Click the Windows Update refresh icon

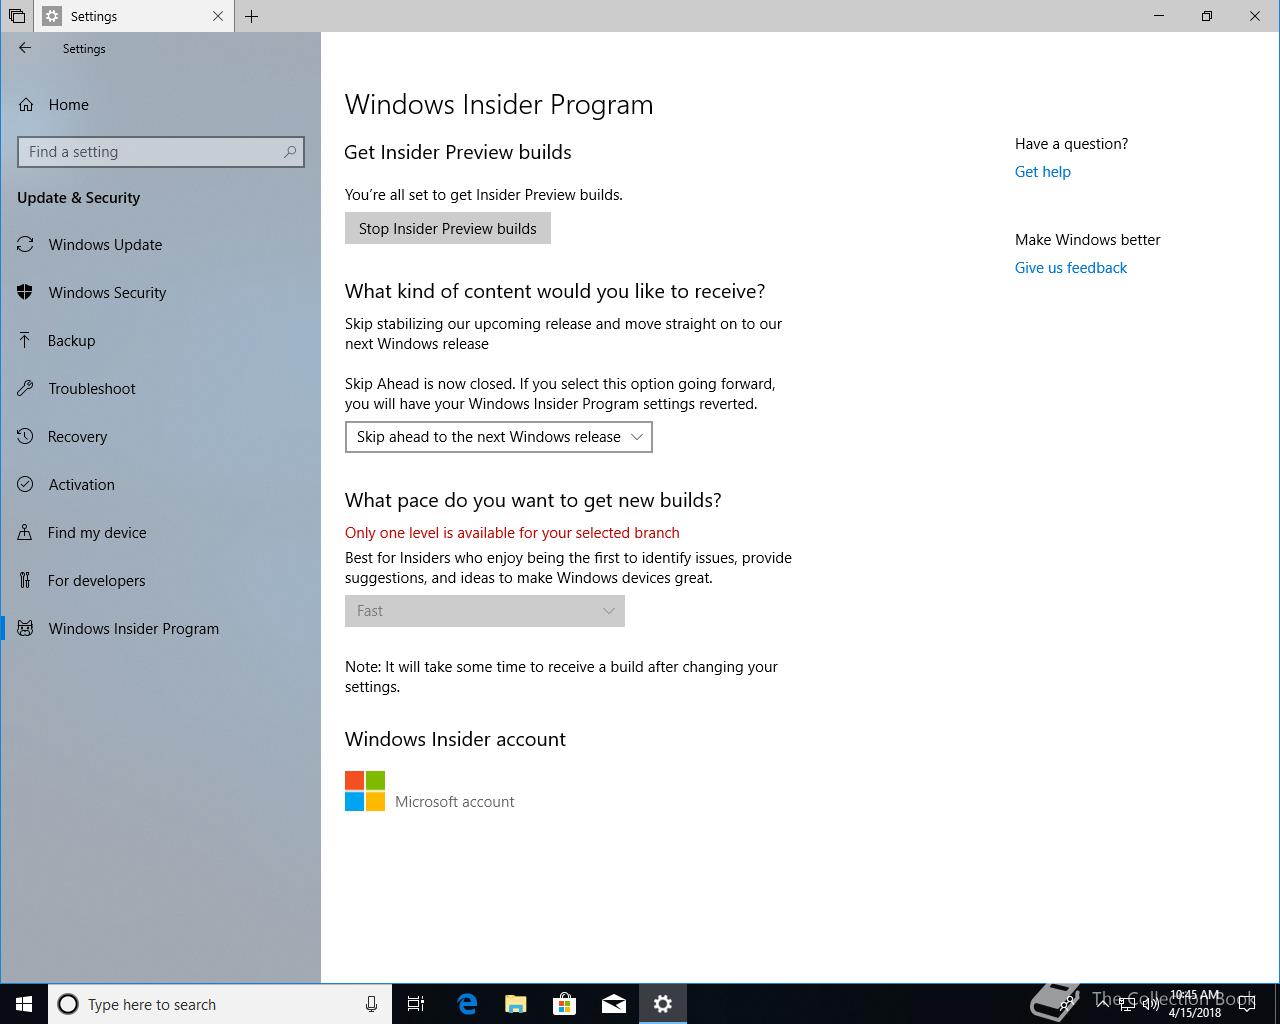pyautogui.click(x=26, y=245)
